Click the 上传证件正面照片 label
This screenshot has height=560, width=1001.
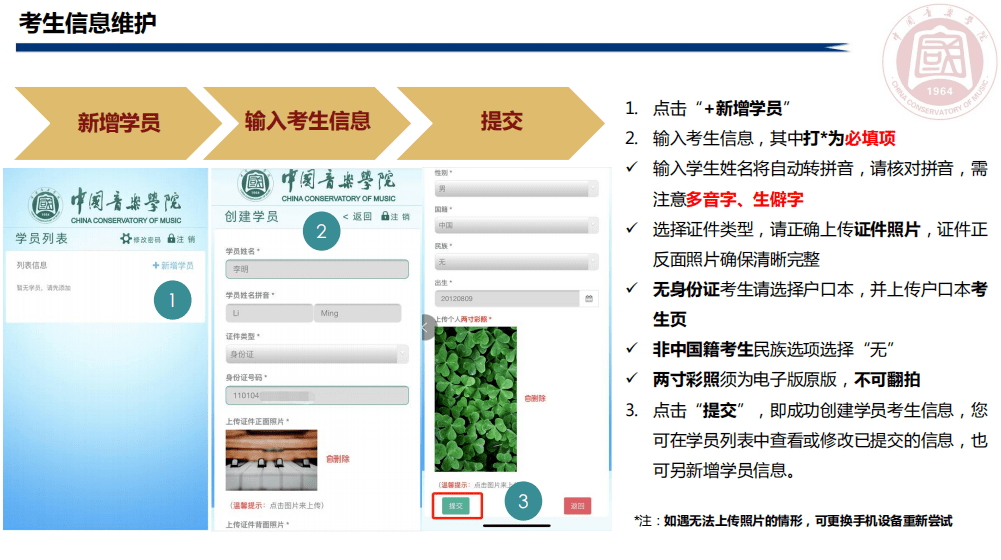tap(257, 421)
